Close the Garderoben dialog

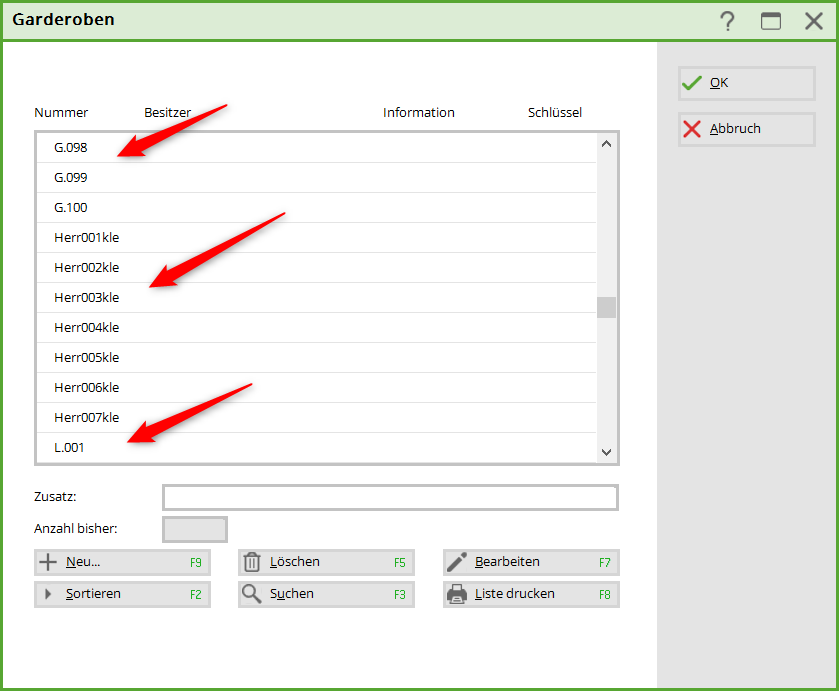coord(814,21)
